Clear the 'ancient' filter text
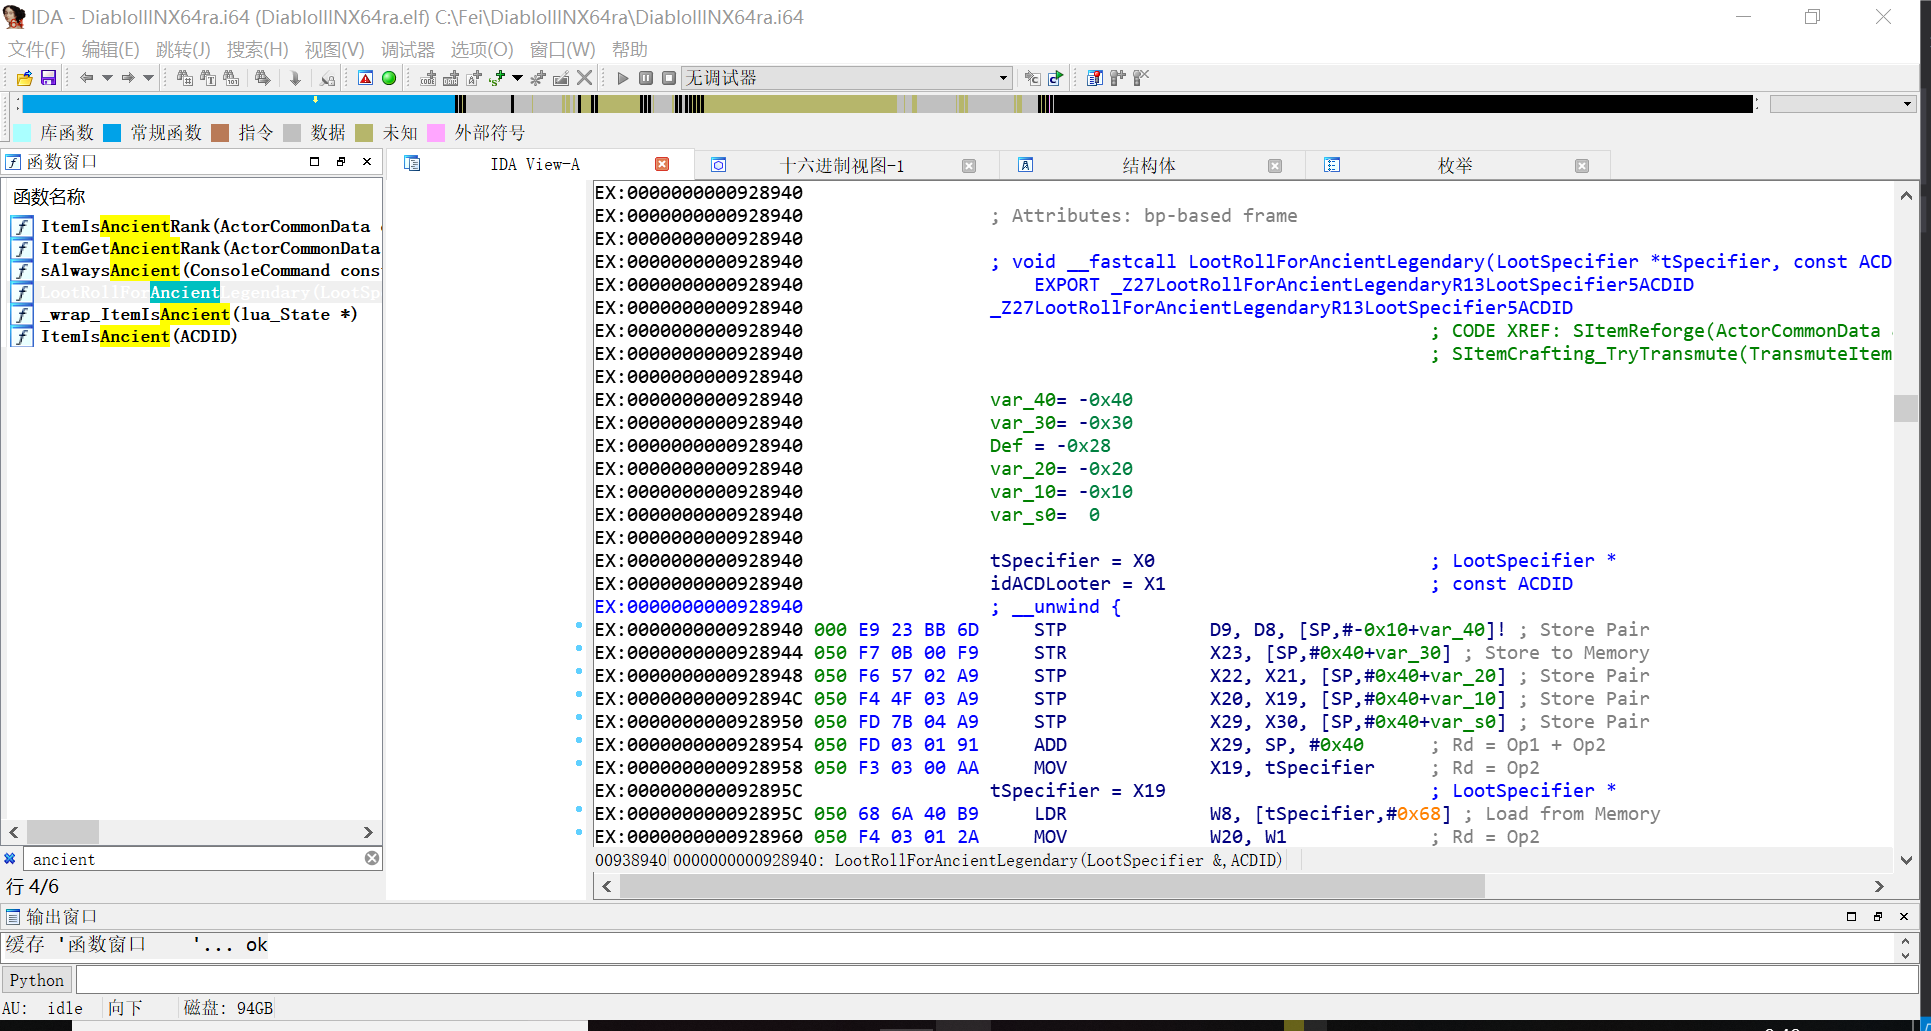This screenshot has height=1031, width=1931. tap(372, 858)
